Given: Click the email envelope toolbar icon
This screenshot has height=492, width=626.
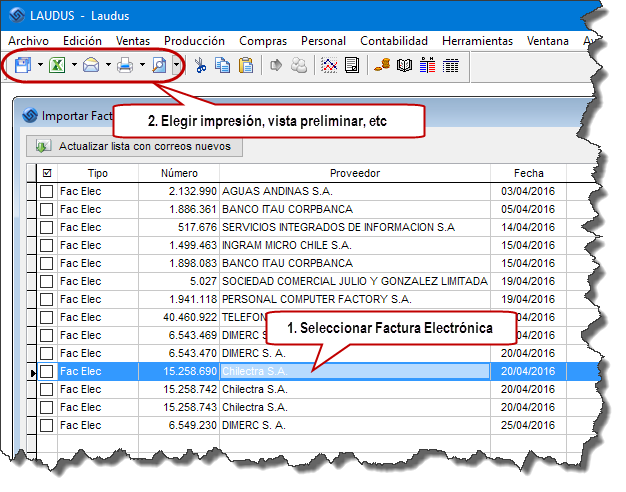Looking at the screenshot, I should (91, 65).
